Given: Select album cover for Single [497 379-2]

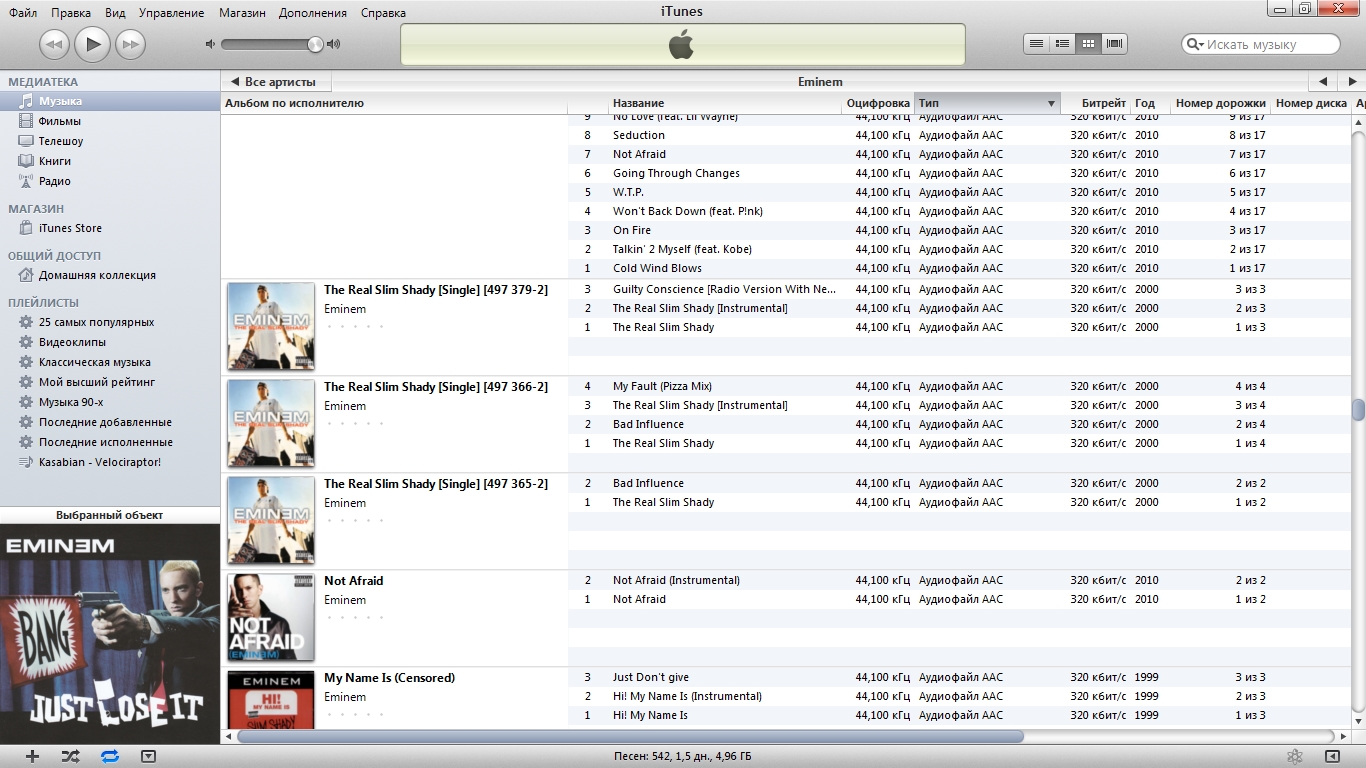Looking at the screenshot, I should tap(271, 326).
